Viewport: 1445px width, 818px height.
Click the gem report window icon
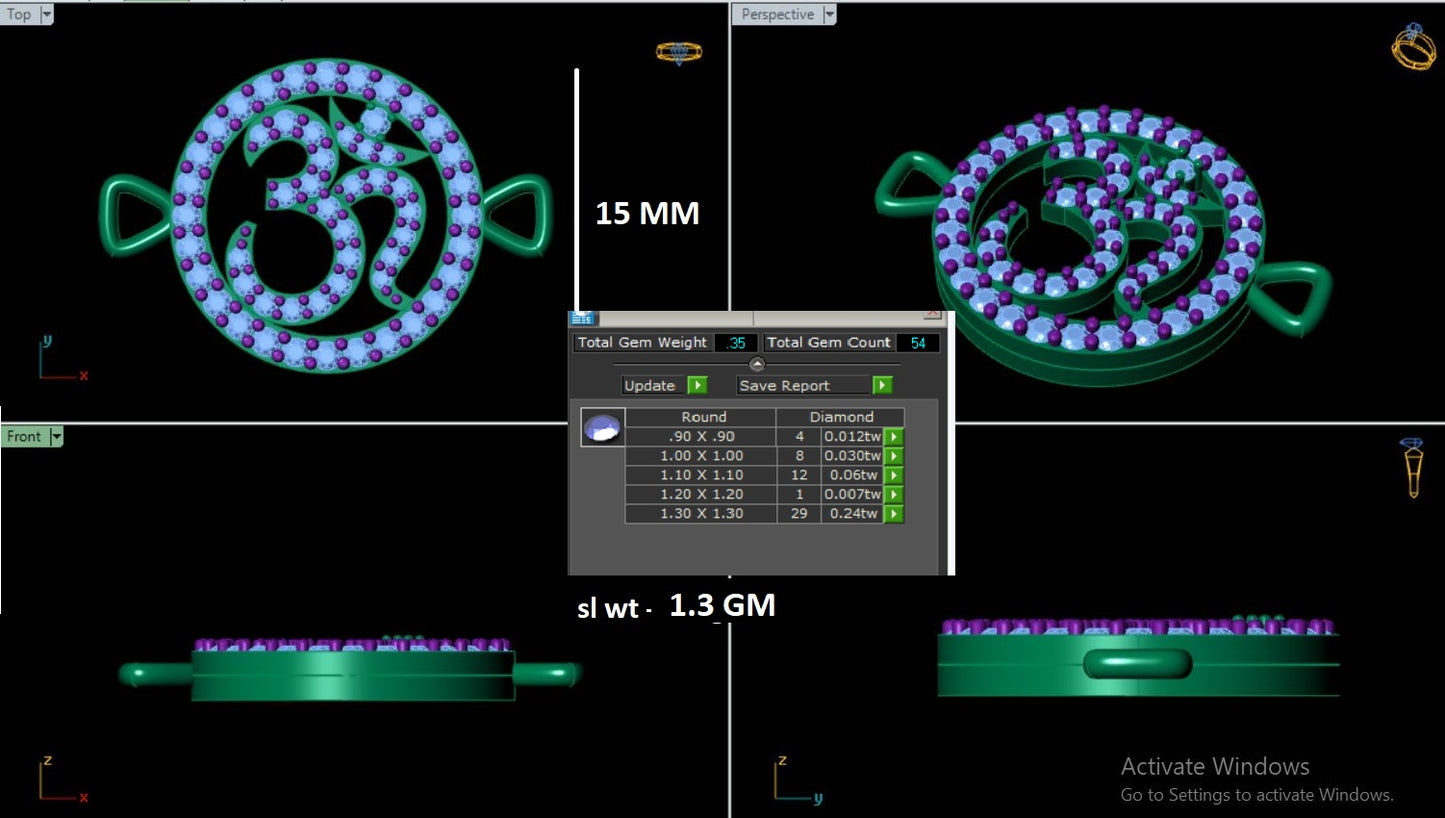[x=582, y=318]
